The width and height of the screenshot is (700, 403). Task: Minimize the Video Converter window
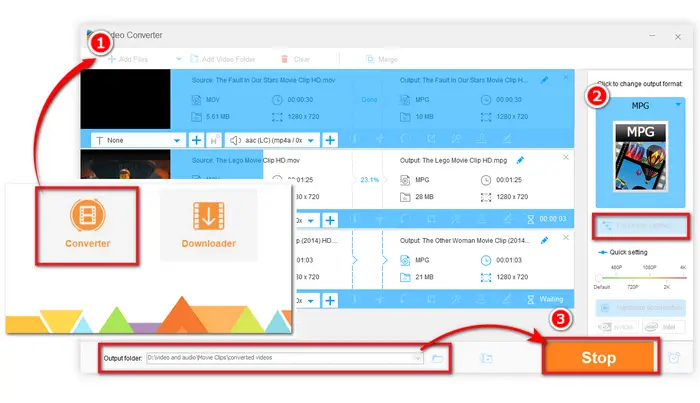(652, 35)
